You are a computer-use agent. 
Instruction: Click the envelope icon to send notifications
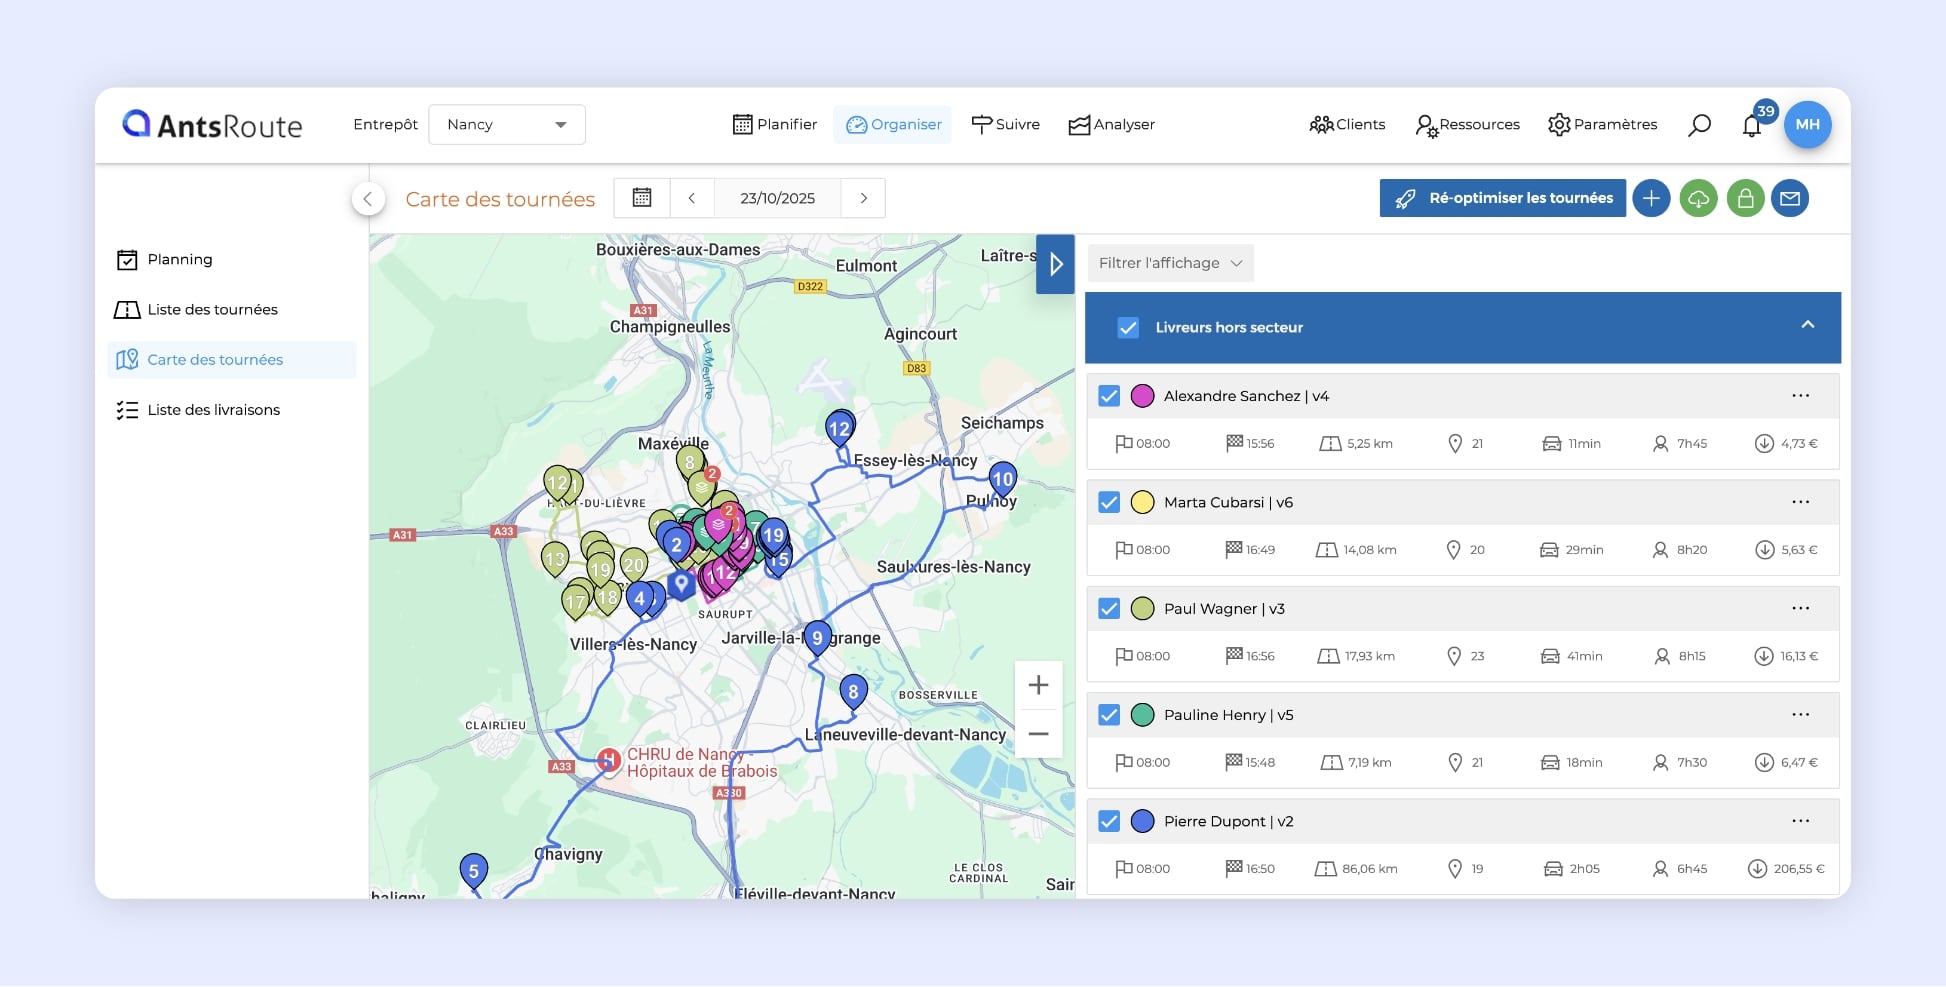click(1791, 198)
